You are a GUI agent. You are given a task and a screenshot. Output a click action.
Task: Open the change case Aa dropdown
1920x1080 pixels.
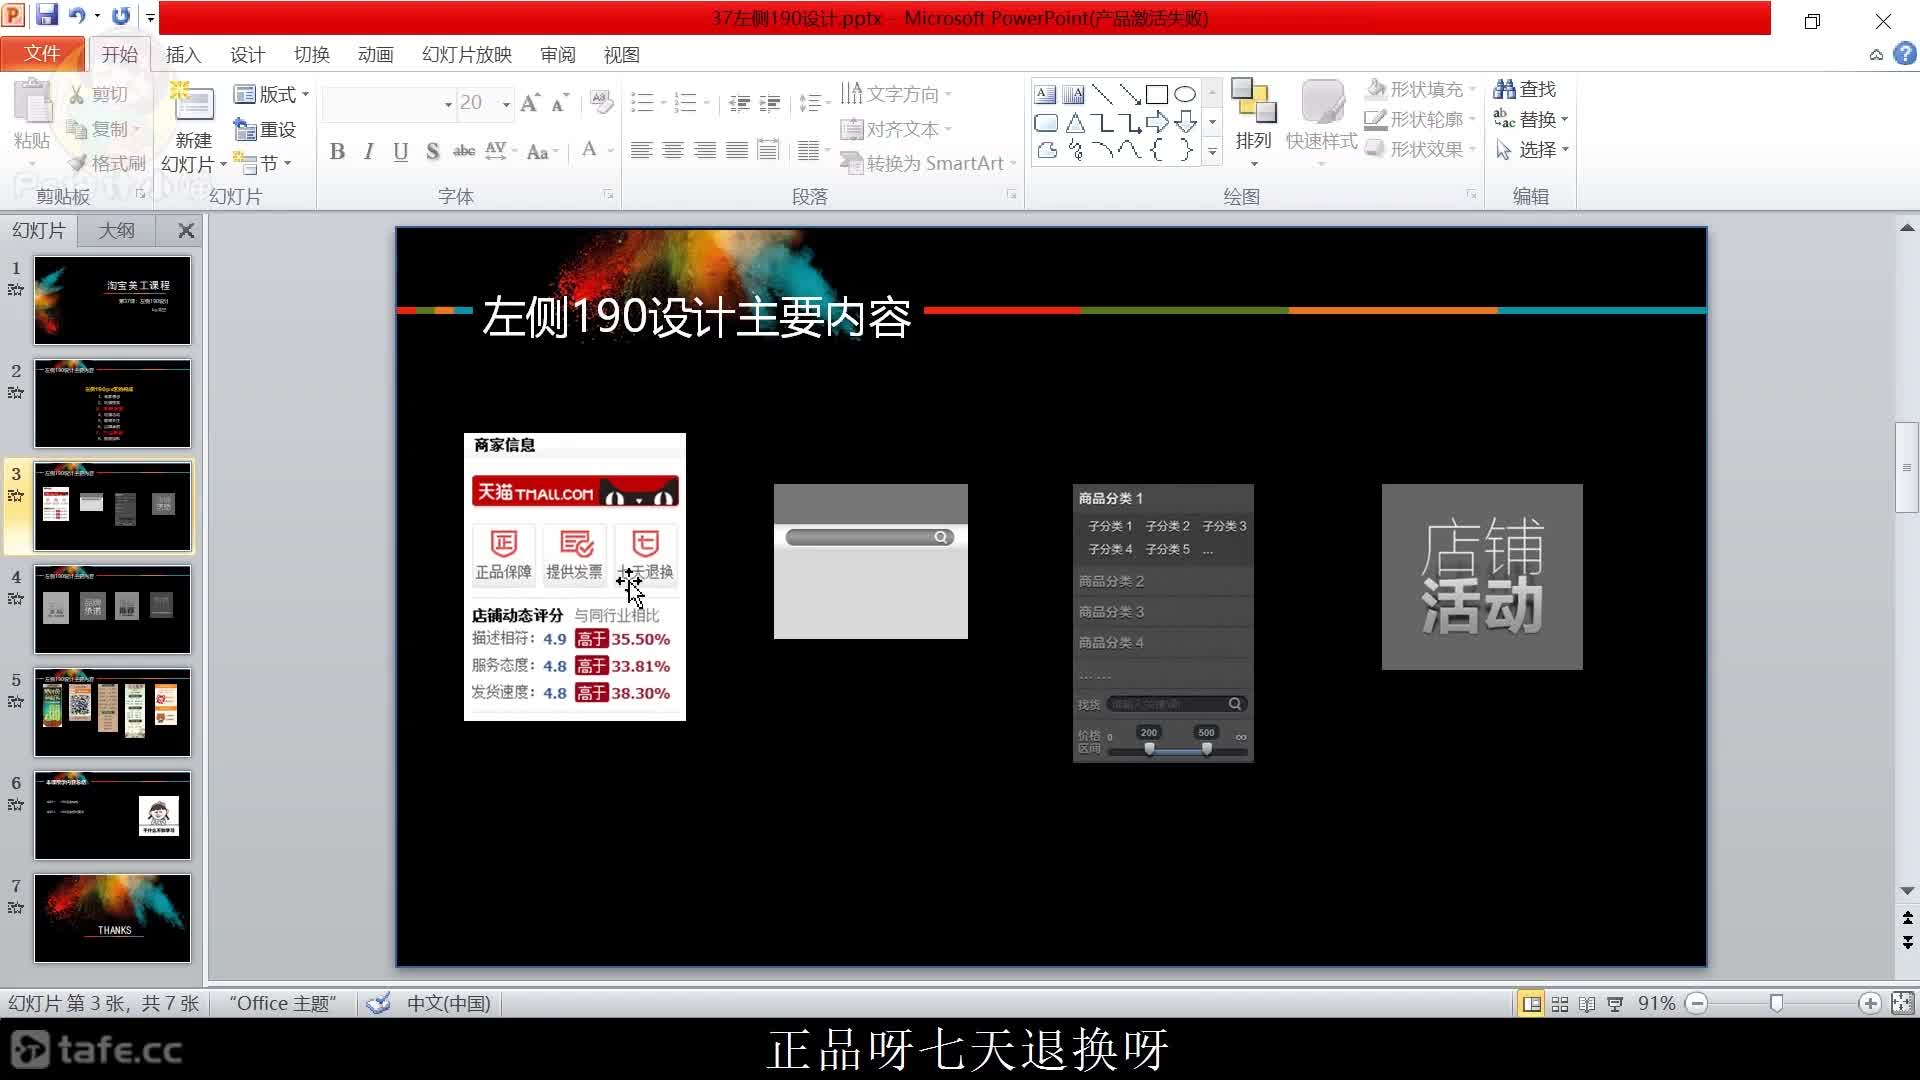click(542, 152)
